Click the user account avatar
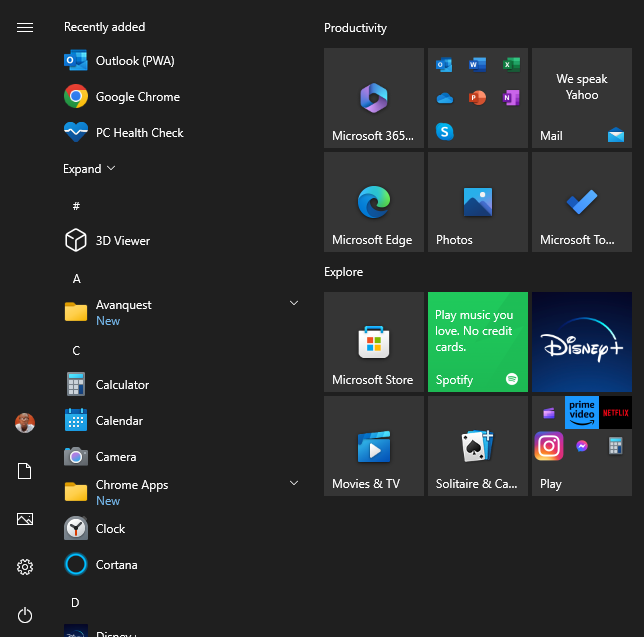 25,423
